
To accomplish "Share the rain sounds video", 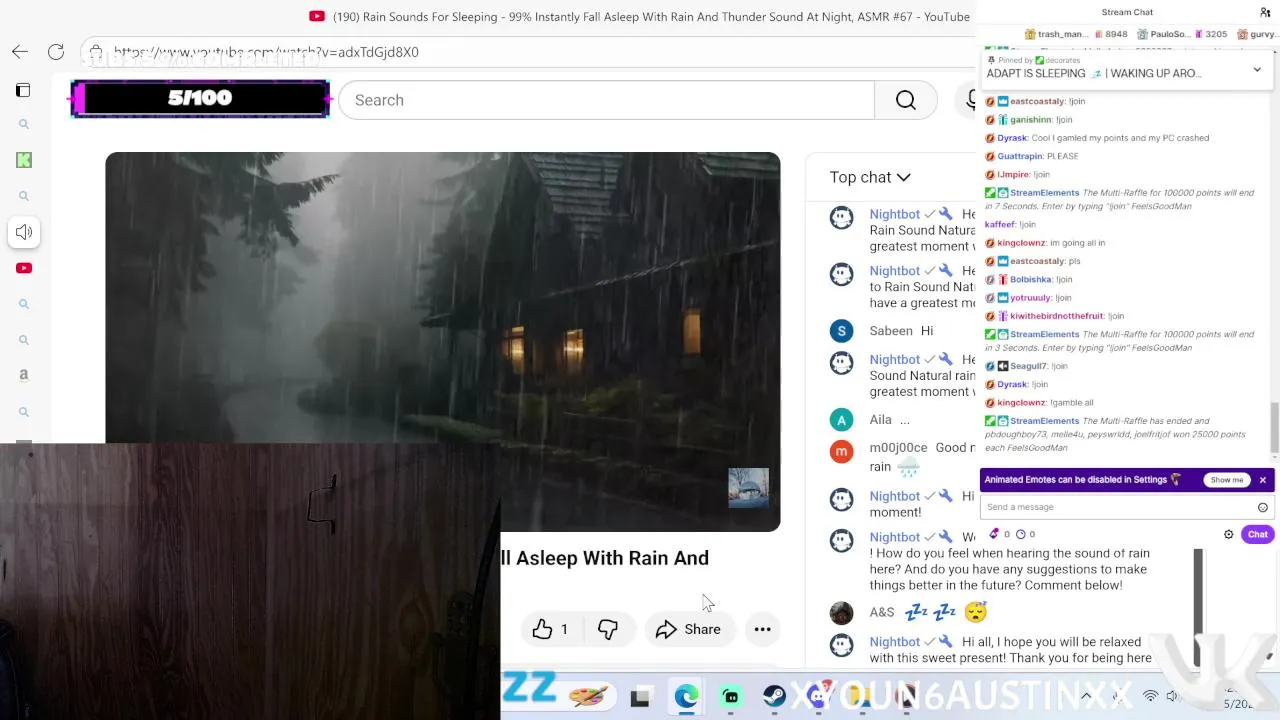I will (688, 629).
